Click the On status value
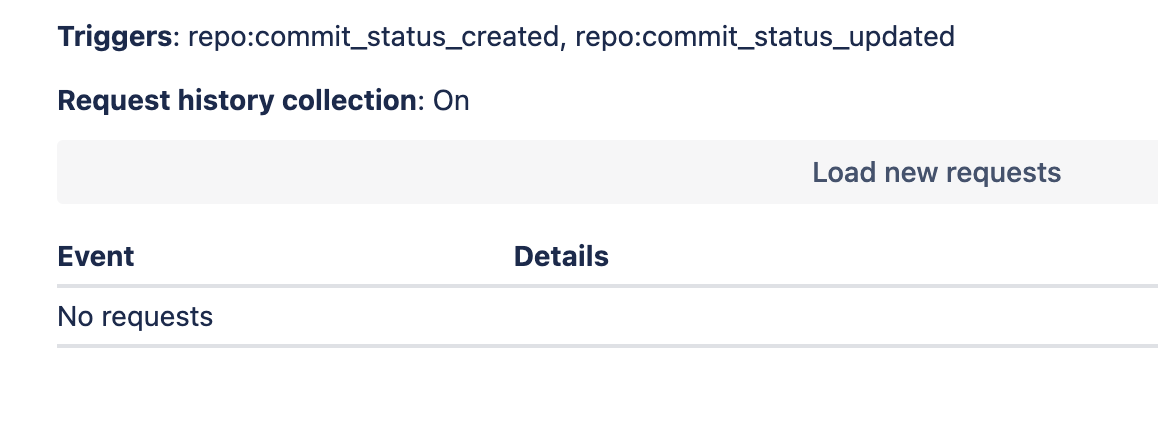The image size is (1158, 436). pyautogui.click(x=451, y=101)
